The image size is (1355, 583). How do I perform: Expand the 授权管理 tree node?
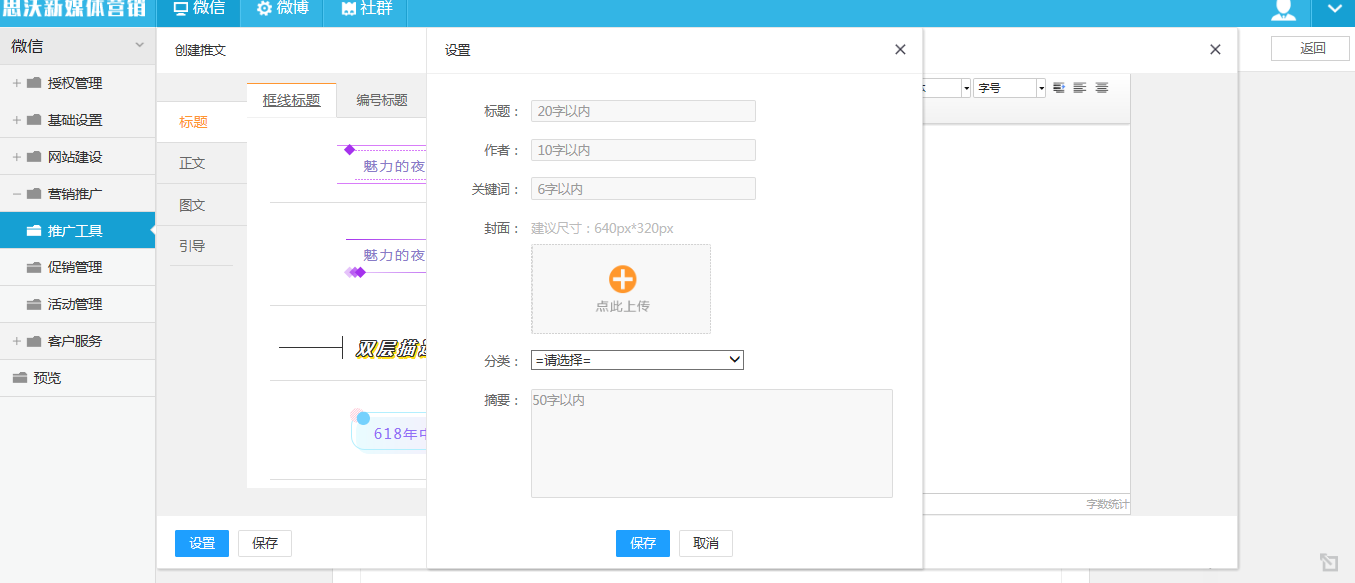[x=17, y=83]
